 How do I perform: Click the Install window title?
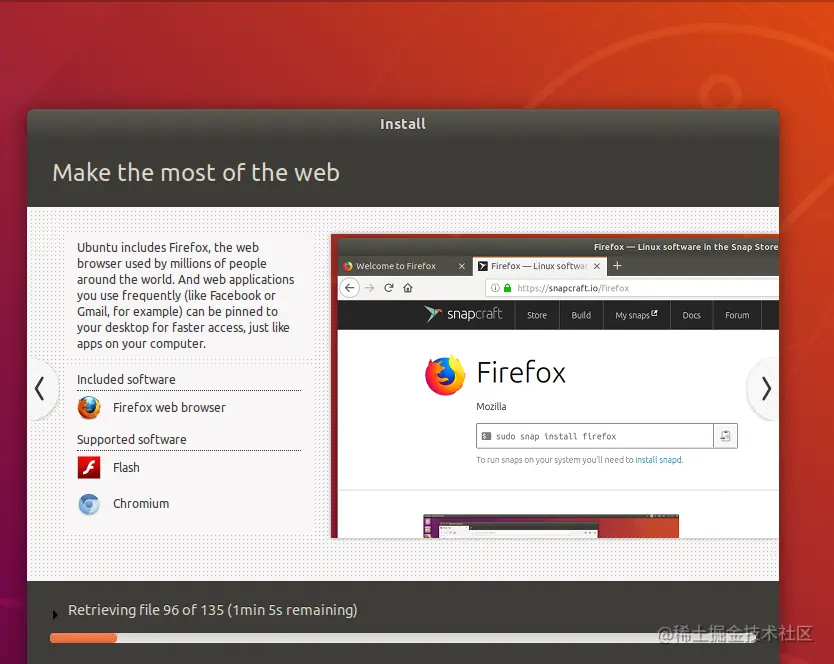tap(403, 124)
